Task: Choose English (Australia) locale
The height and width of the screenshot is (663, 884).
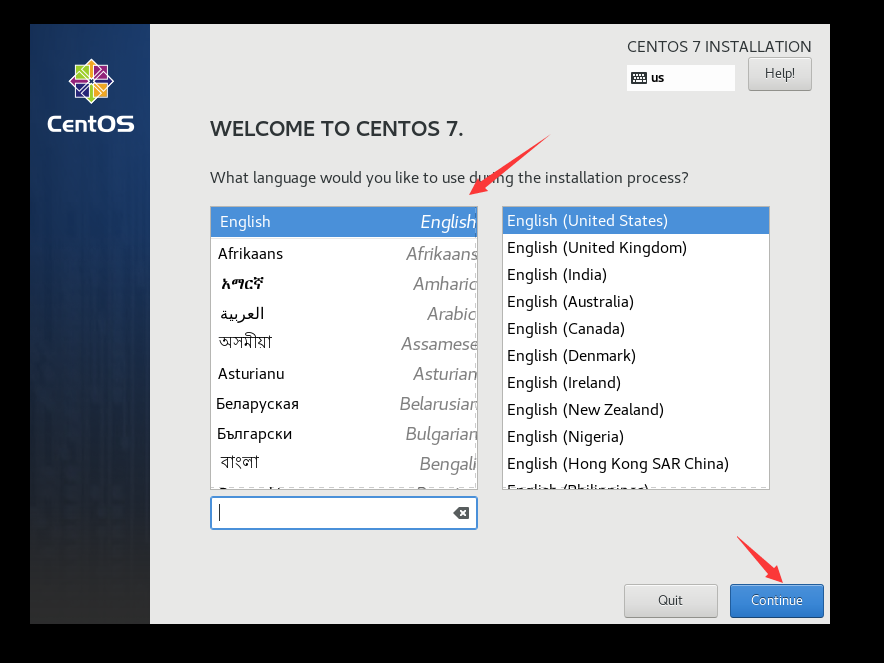Action: pos(635,302)
